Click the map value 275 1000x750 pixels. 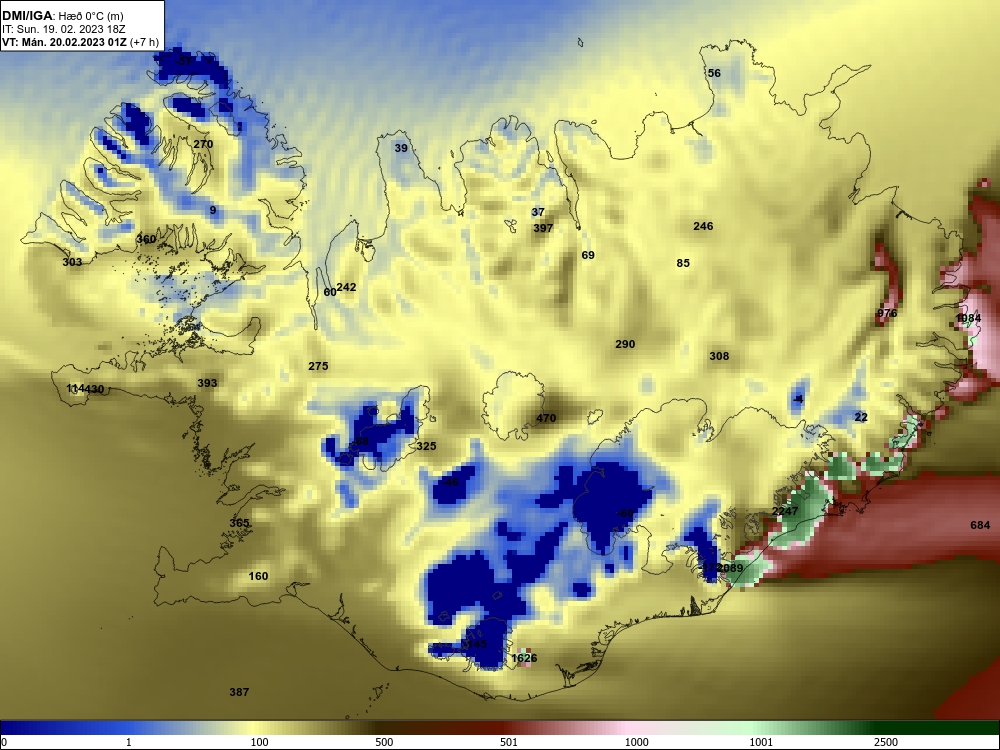(318, 366)
